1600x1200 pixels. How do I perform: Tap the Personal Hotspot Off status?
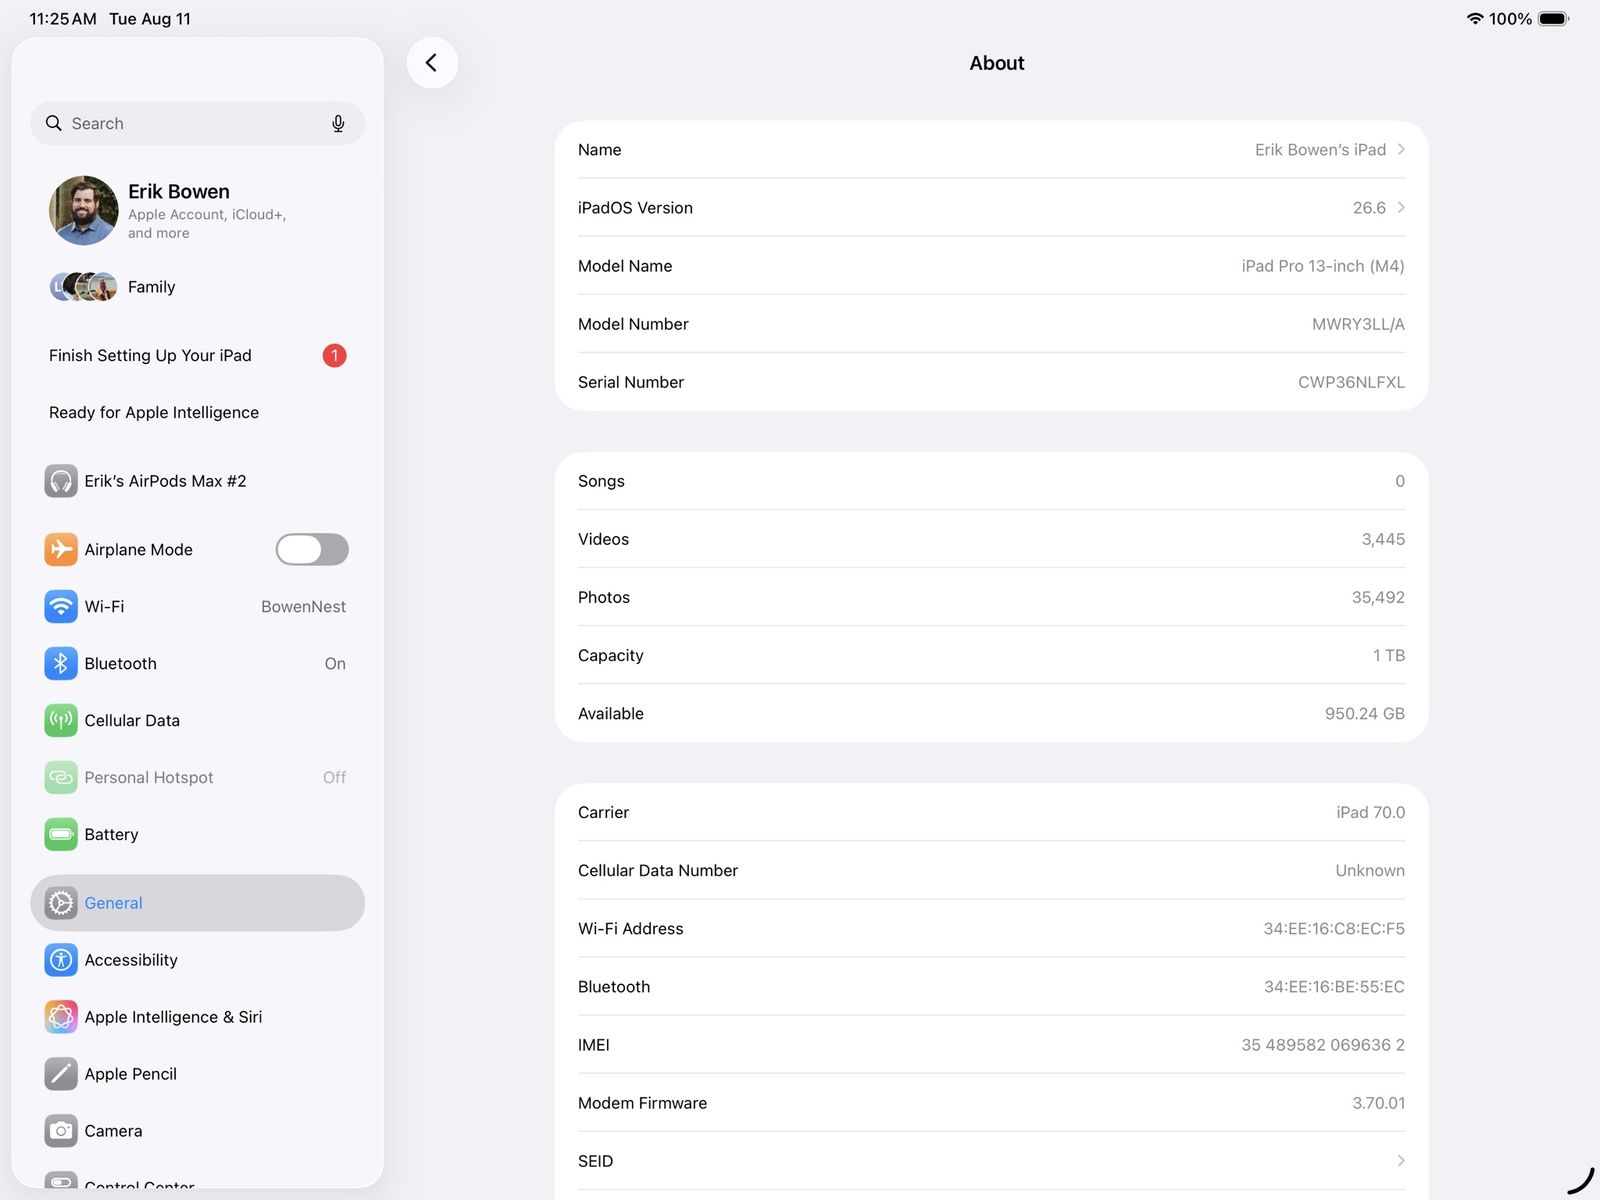coord(334,778)
